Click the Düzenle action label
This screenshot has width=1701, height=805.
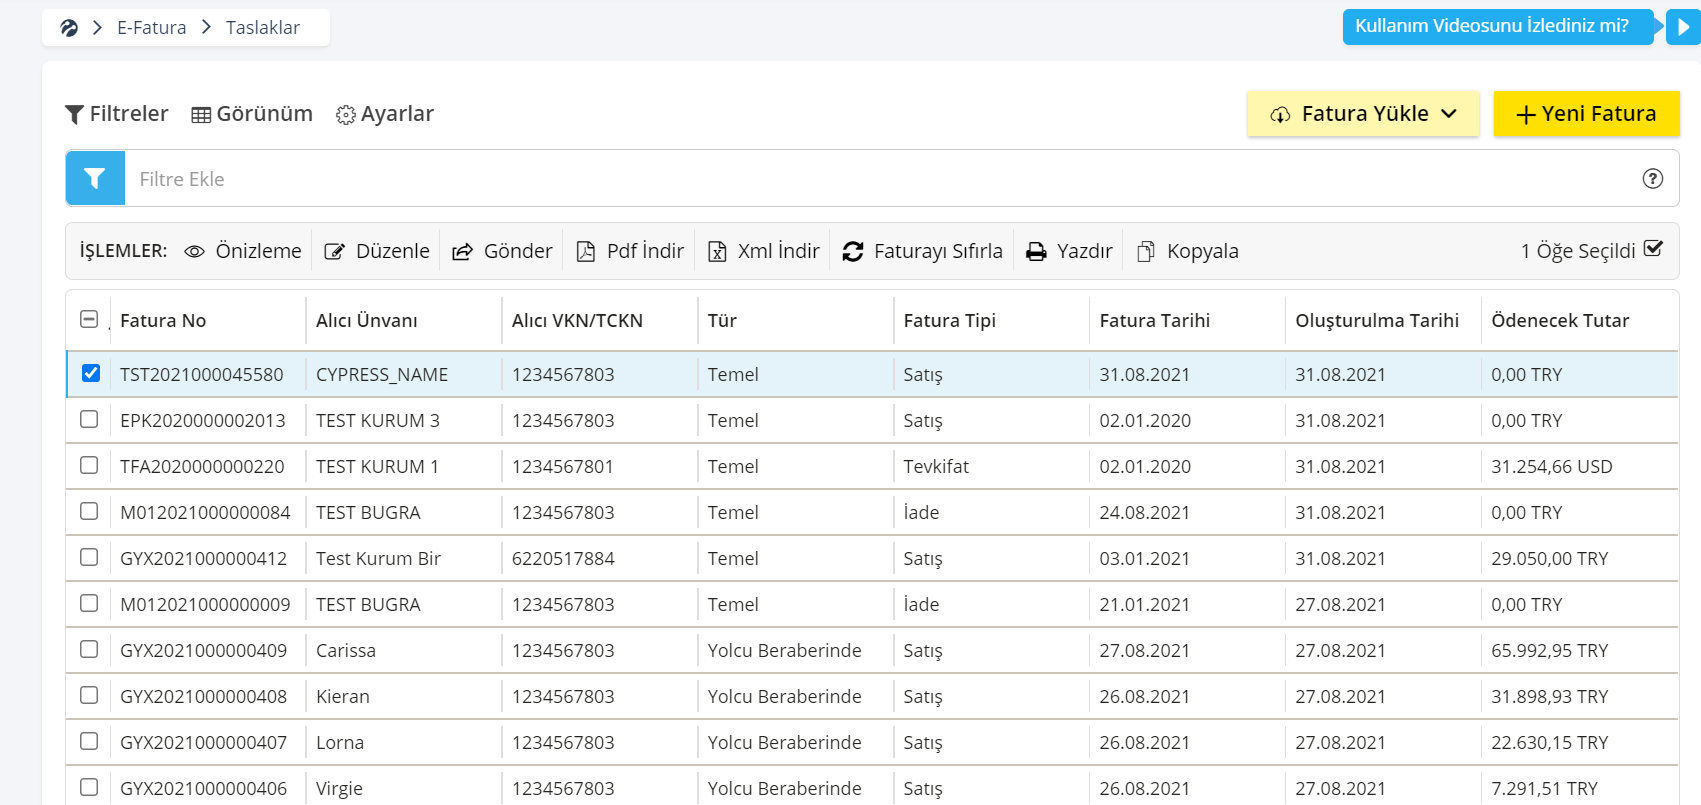pos(393,251)
